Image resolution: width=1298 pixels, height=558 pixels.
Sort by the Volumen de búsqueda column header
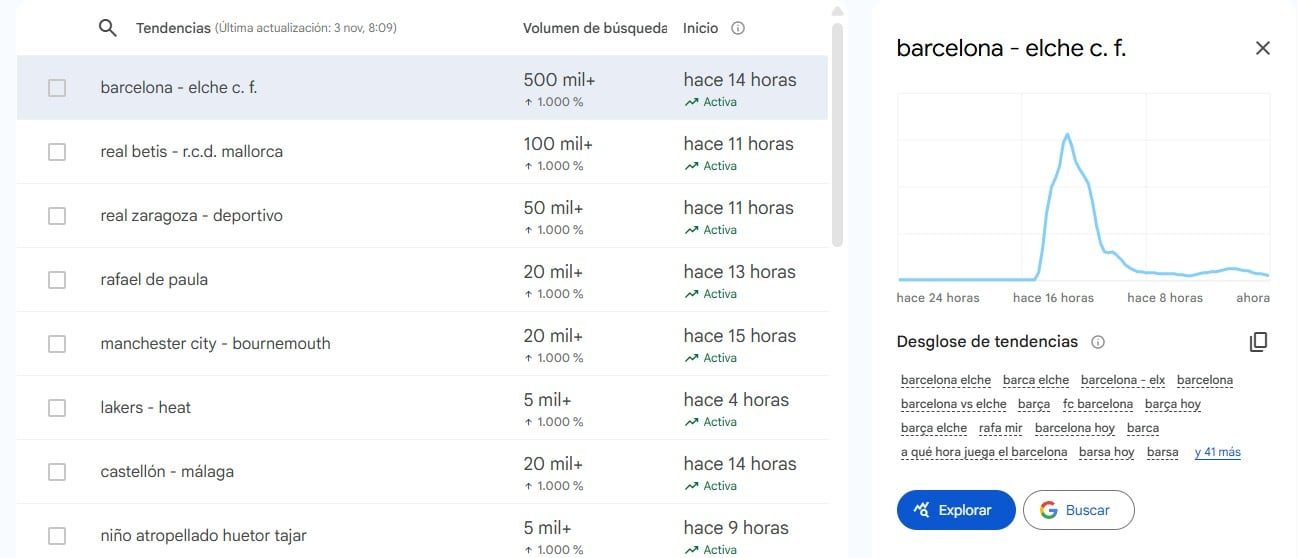594,28
